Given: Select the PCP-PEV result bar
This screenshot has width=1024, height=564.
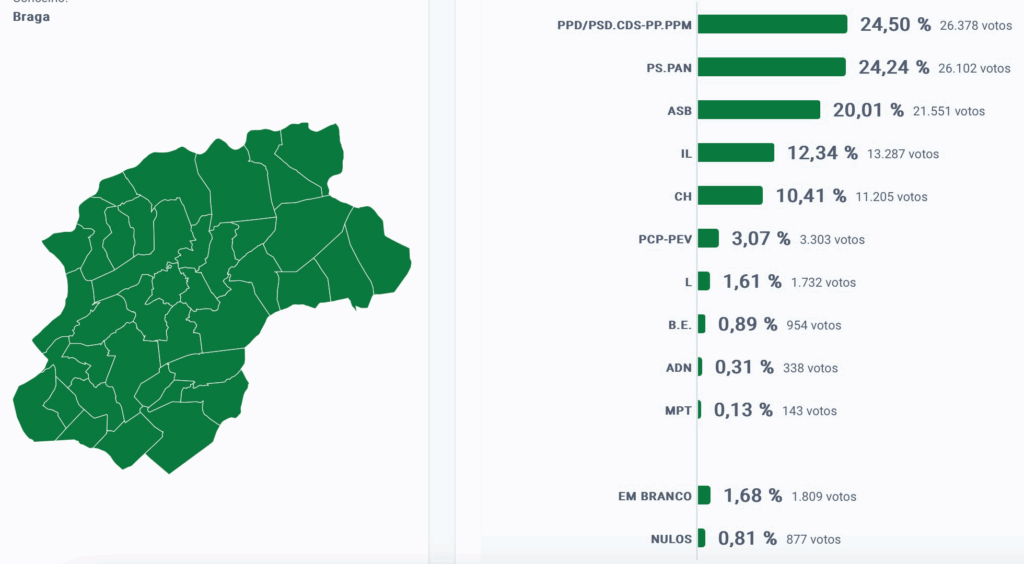Looking at the screenshot, I should [x=708, y=239].
